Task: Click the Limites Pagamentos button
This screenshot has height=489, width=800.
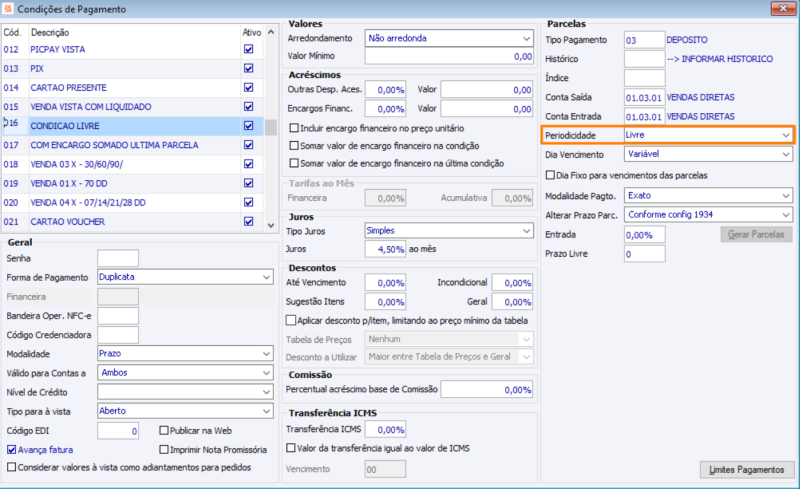Action: point(746,469)
